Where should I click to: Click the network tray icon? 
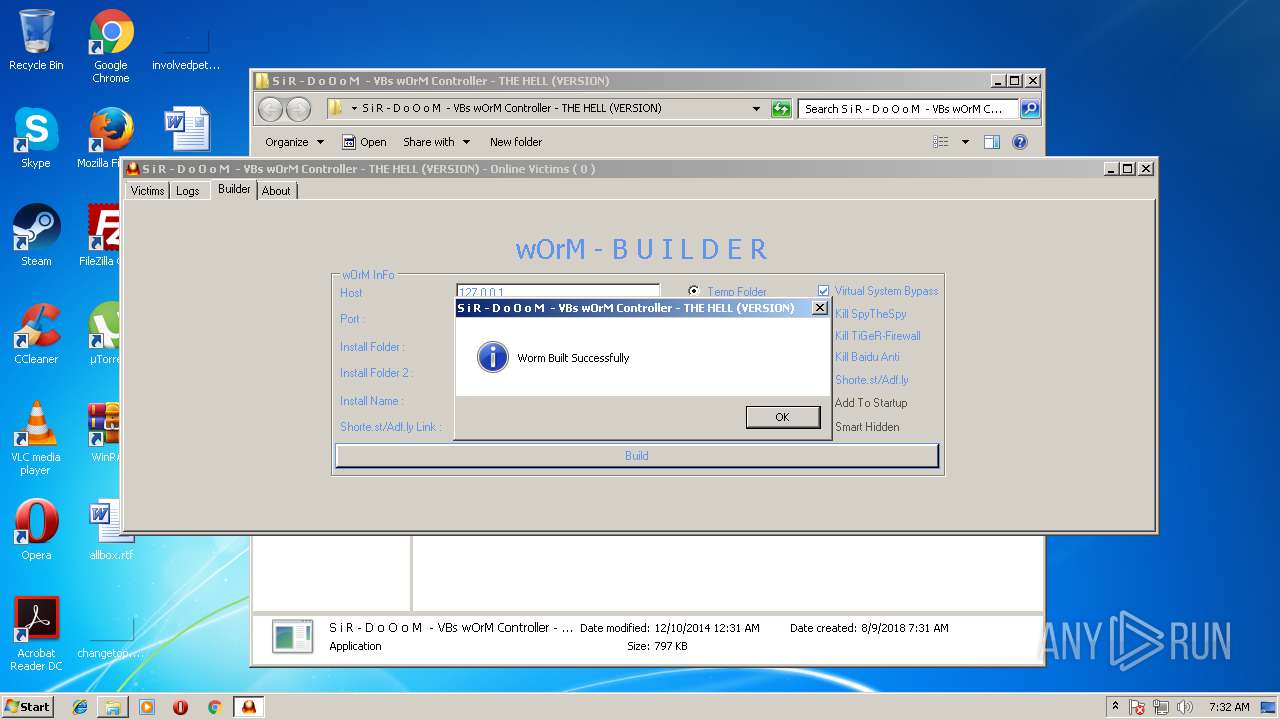click(1162, 707)
